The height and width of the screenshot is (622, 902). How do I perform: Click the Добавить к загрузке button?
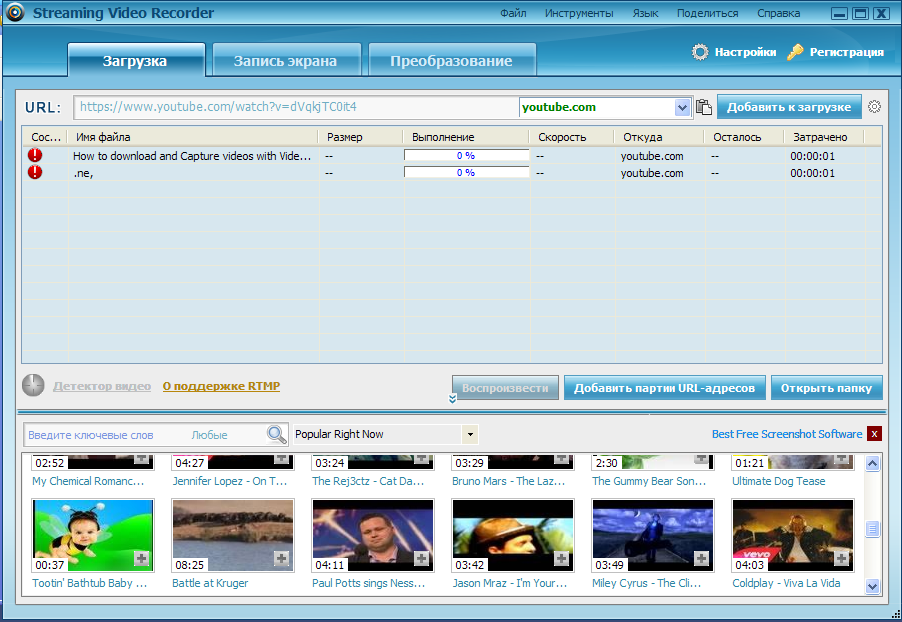788,107
